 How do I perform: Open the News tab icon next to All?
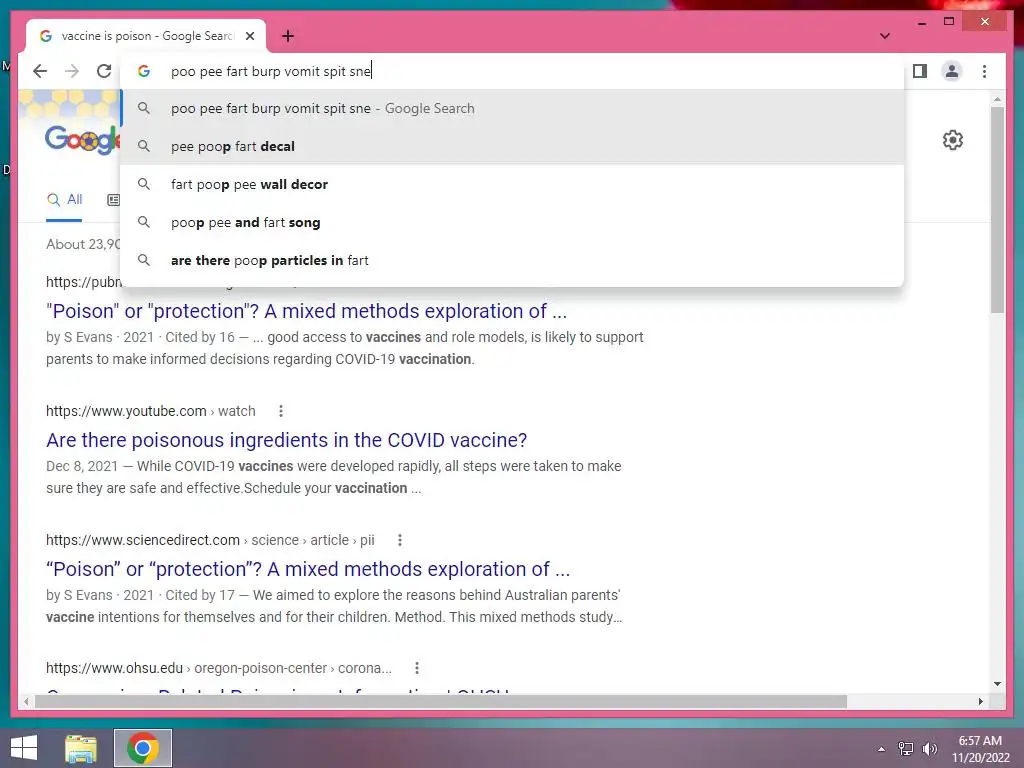(114, 200)
